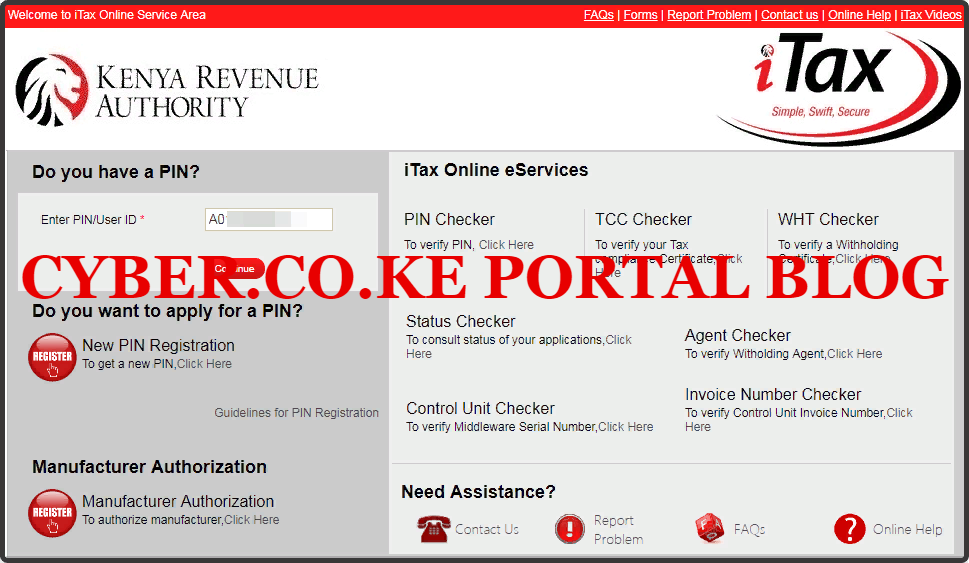Open the Guidelines for PIN Registration link
The image size is (969, 563).
pos(296,413)
